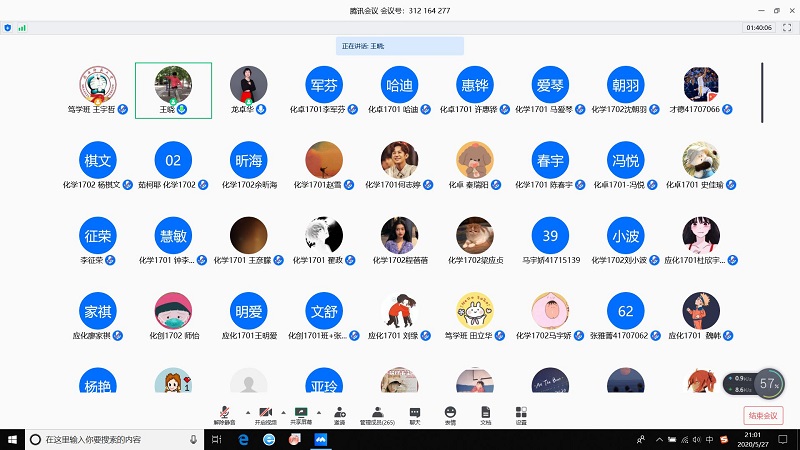800x450 pixels.
Task: Click the 01:40:06 meeting duration timer
Action: pos(758,28)
